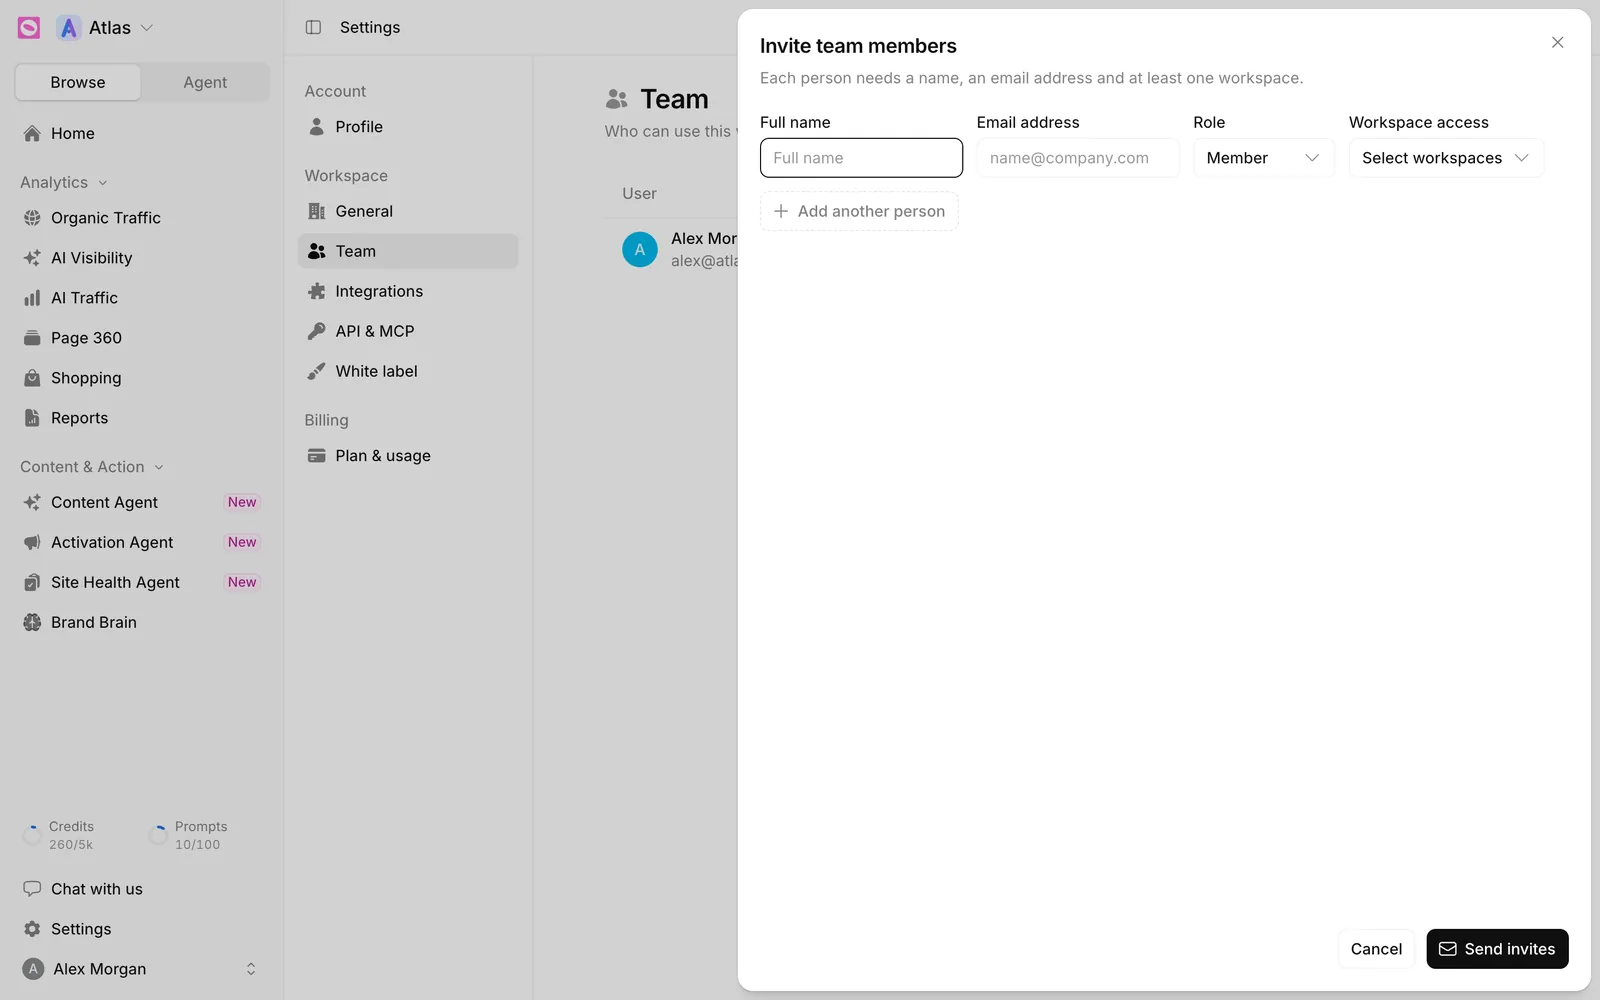Open Organic Traffic analytics
Viewport: 1600px width, 1000px height.
(x=142, y=218)
